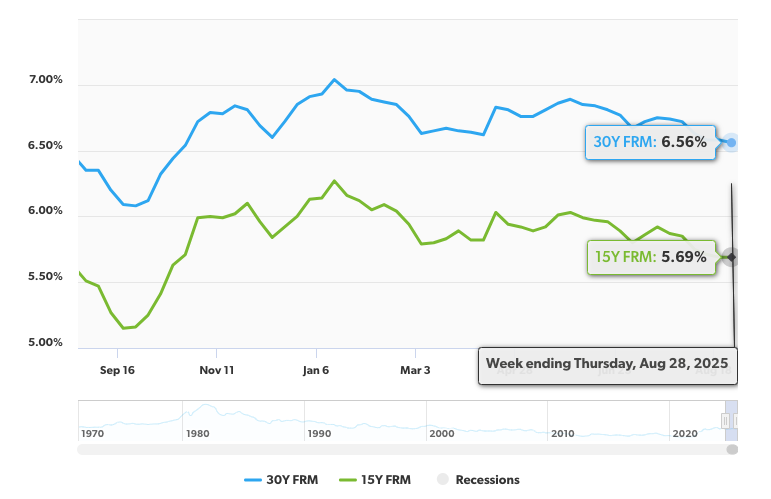The height and width of the screenshot is (499, 771).
Task: Click 1970 in the range navigator
Action: point(92,434)
